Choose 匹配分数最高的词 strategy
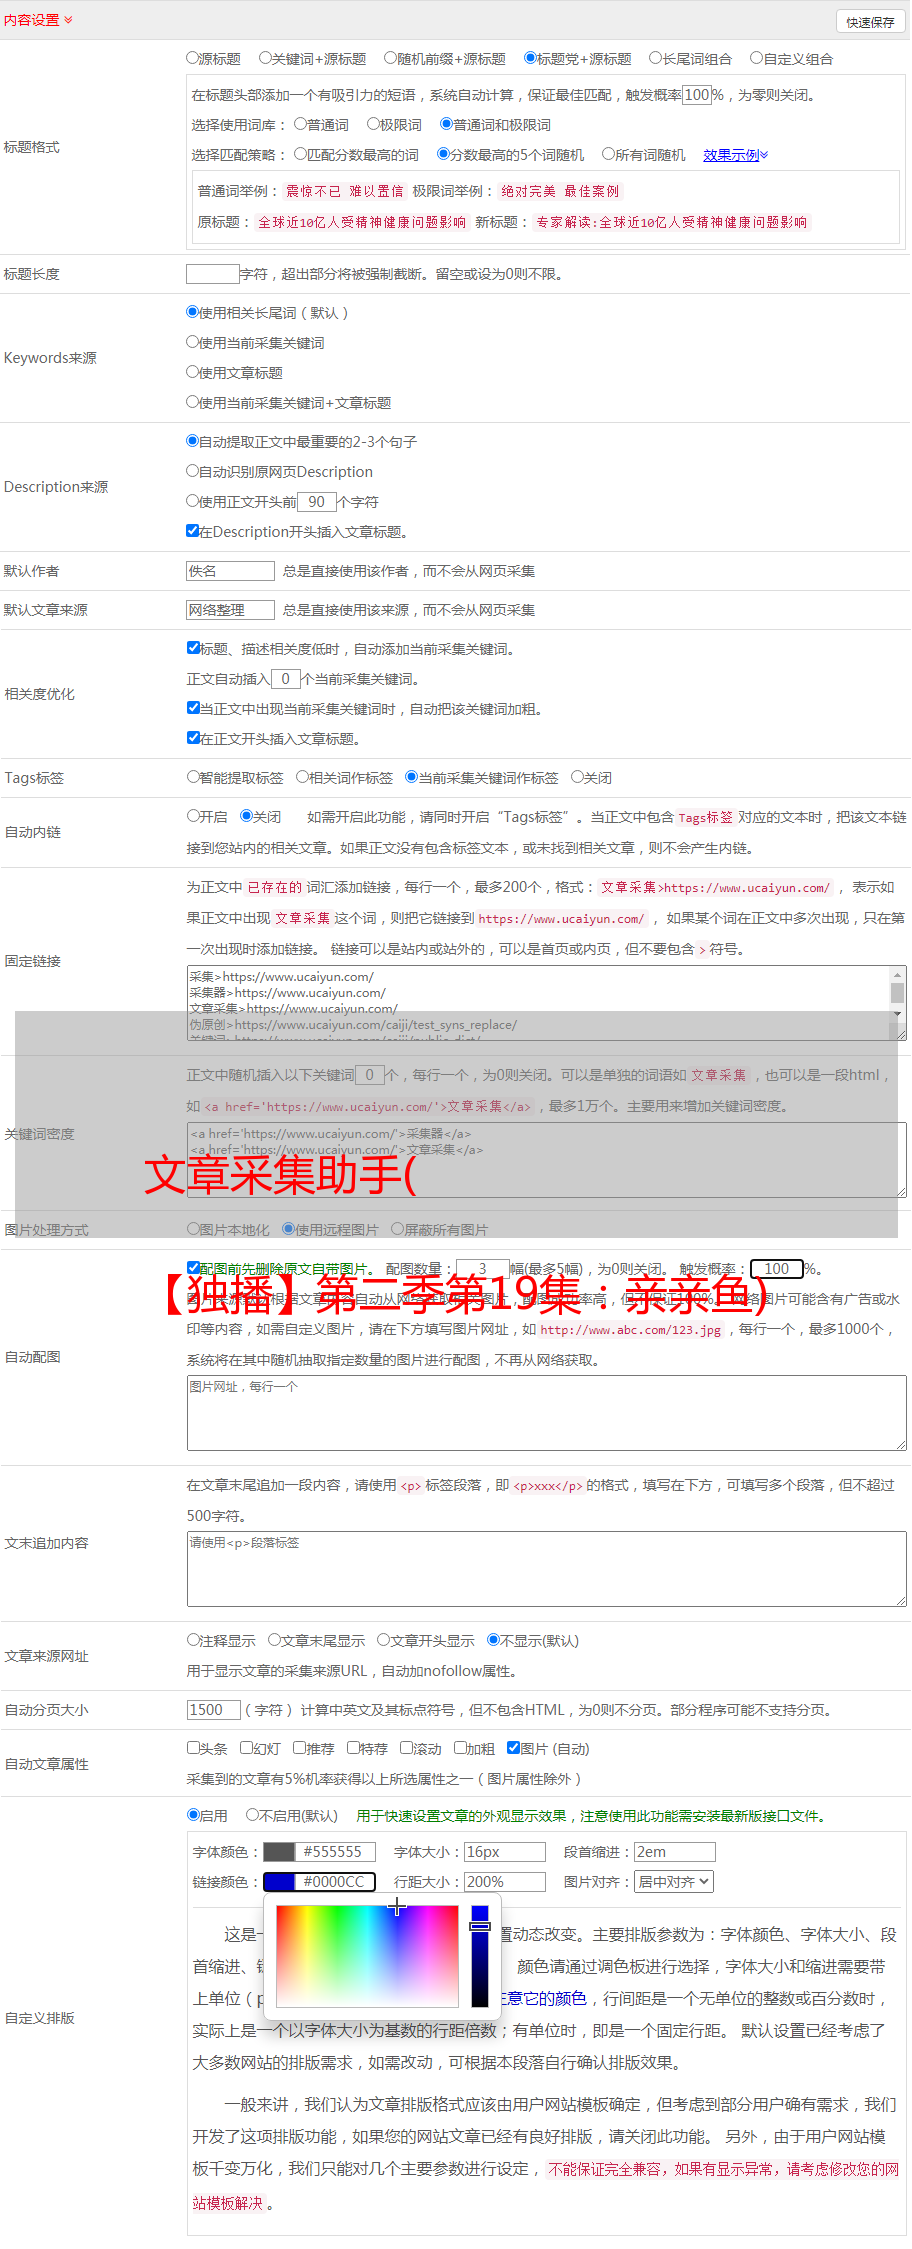Viewport: 912px width, 2249px height. [300, 154]
